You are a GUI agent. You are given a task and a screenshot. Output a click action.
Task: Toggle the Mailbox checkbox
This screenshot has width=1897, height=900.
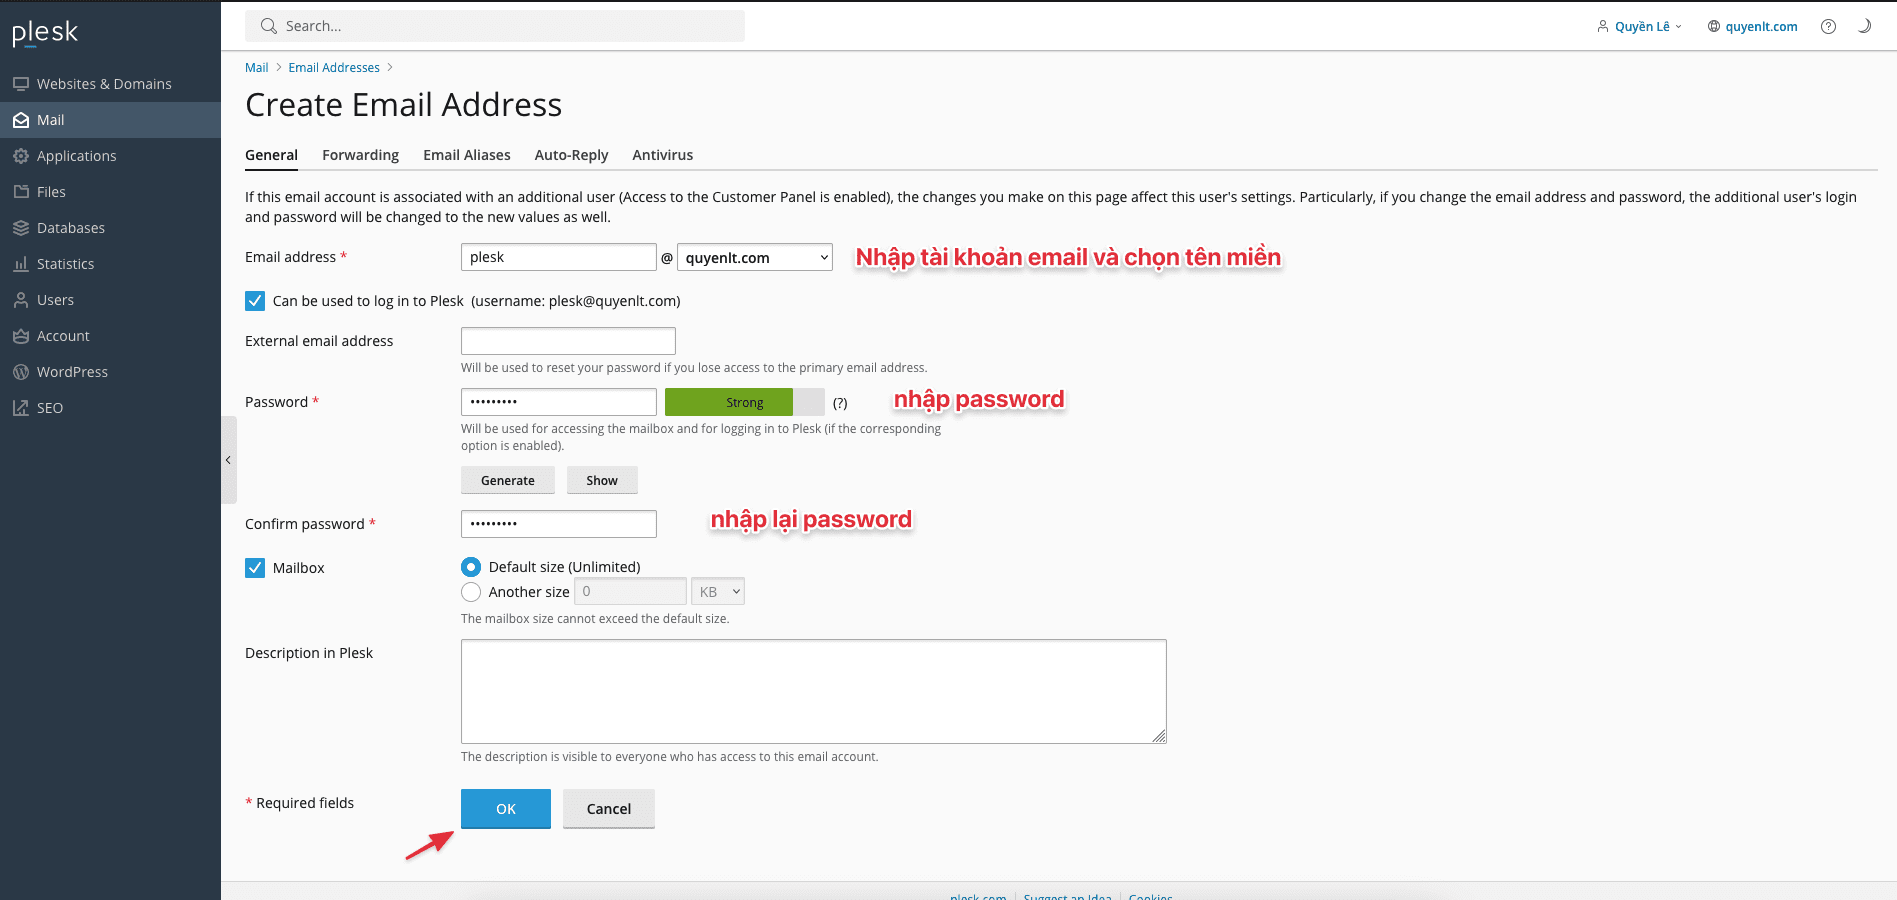[255, 568]
